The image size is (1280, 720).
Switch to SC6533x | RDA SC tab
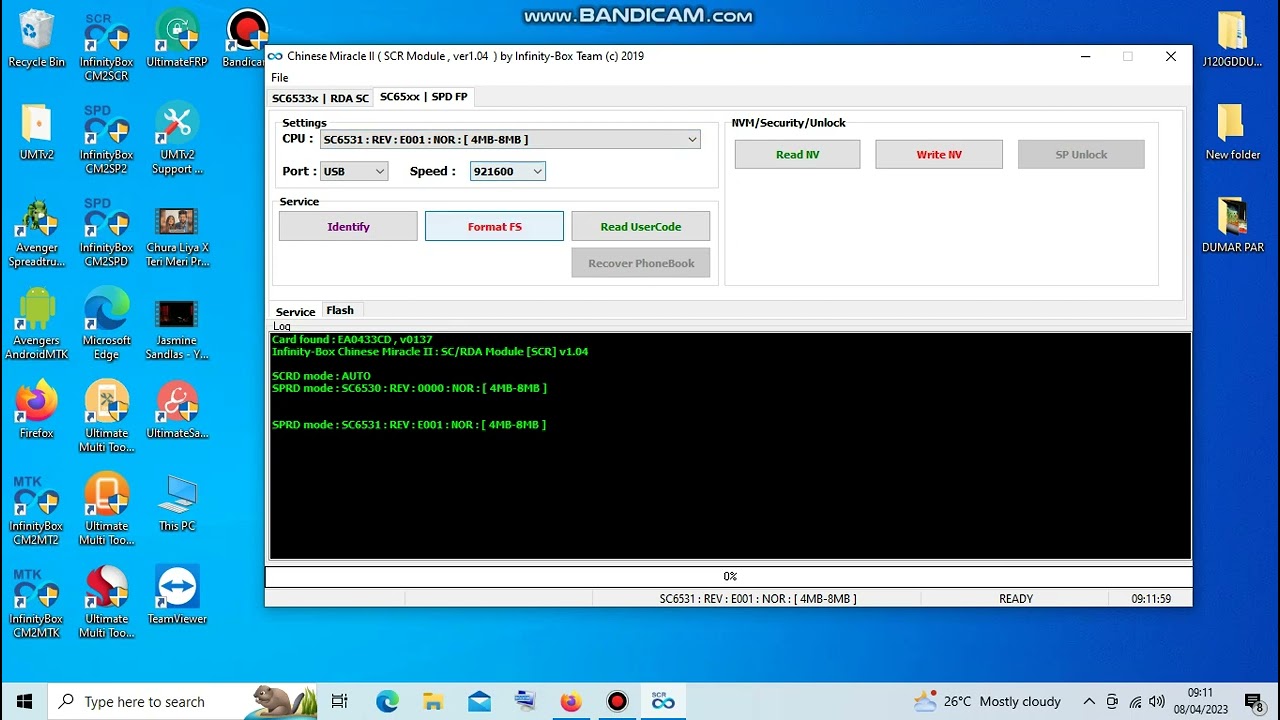tap(321, 98)
